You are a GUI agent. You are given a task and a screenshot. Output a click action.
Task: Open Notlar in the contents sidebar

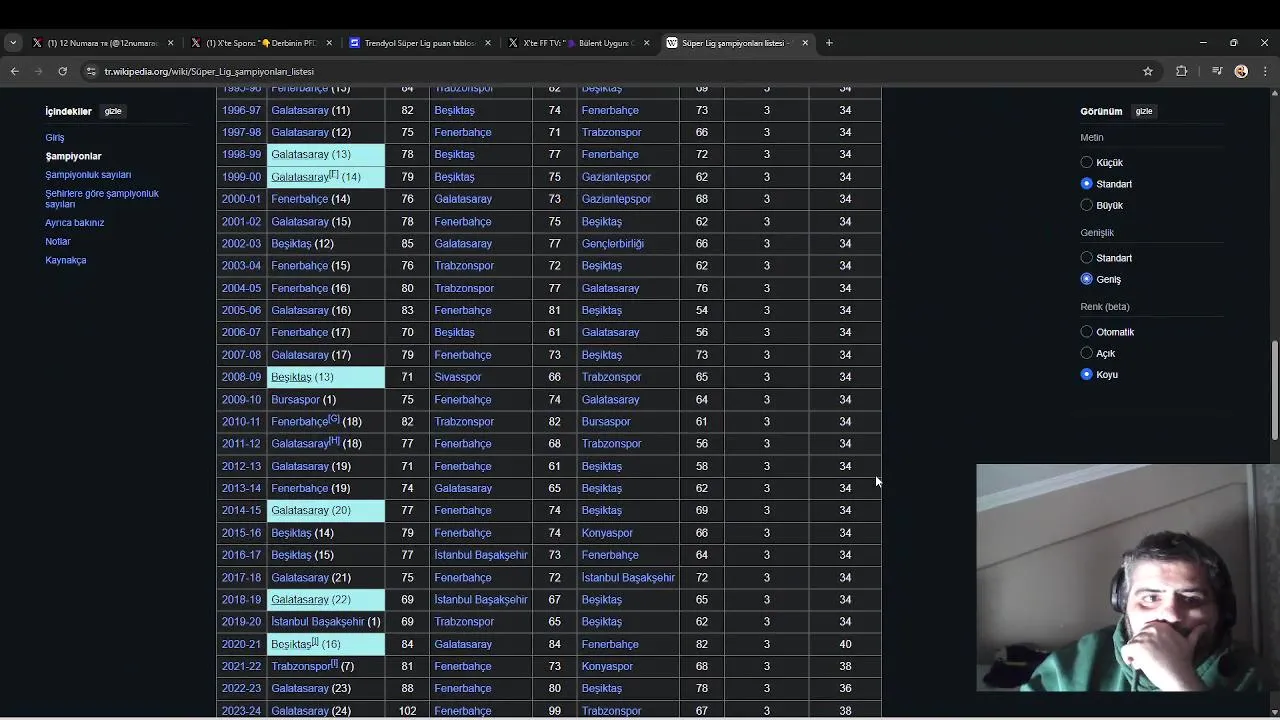click(58, 241)
